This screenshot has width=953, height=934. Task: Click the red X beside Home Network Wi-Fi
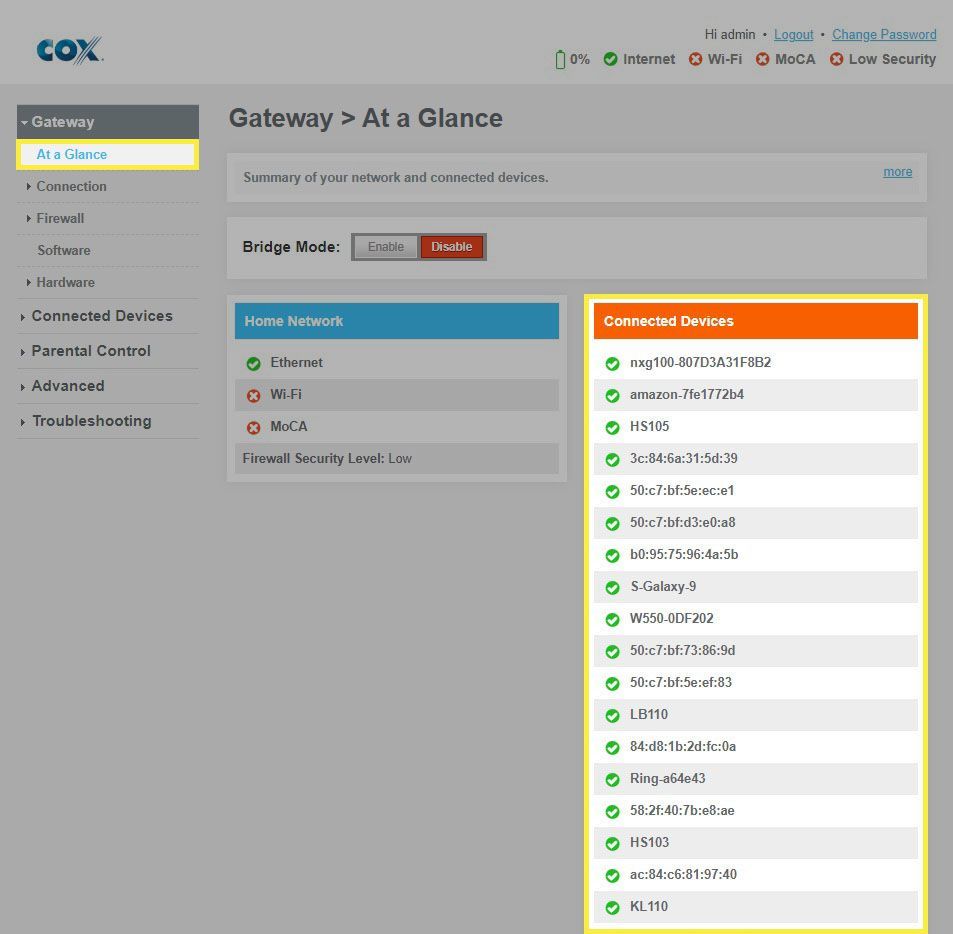253,396
